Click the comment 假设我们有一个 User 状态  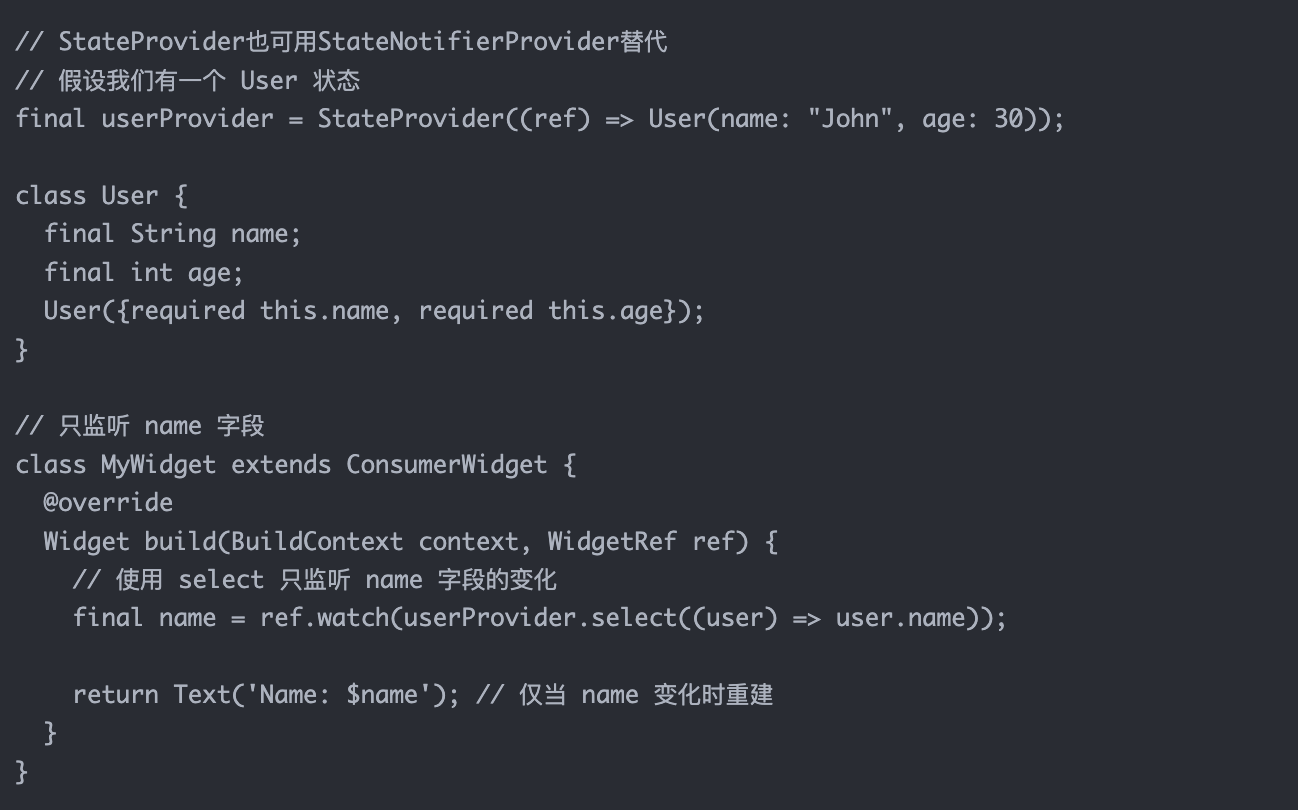click(x=209, y=81)
